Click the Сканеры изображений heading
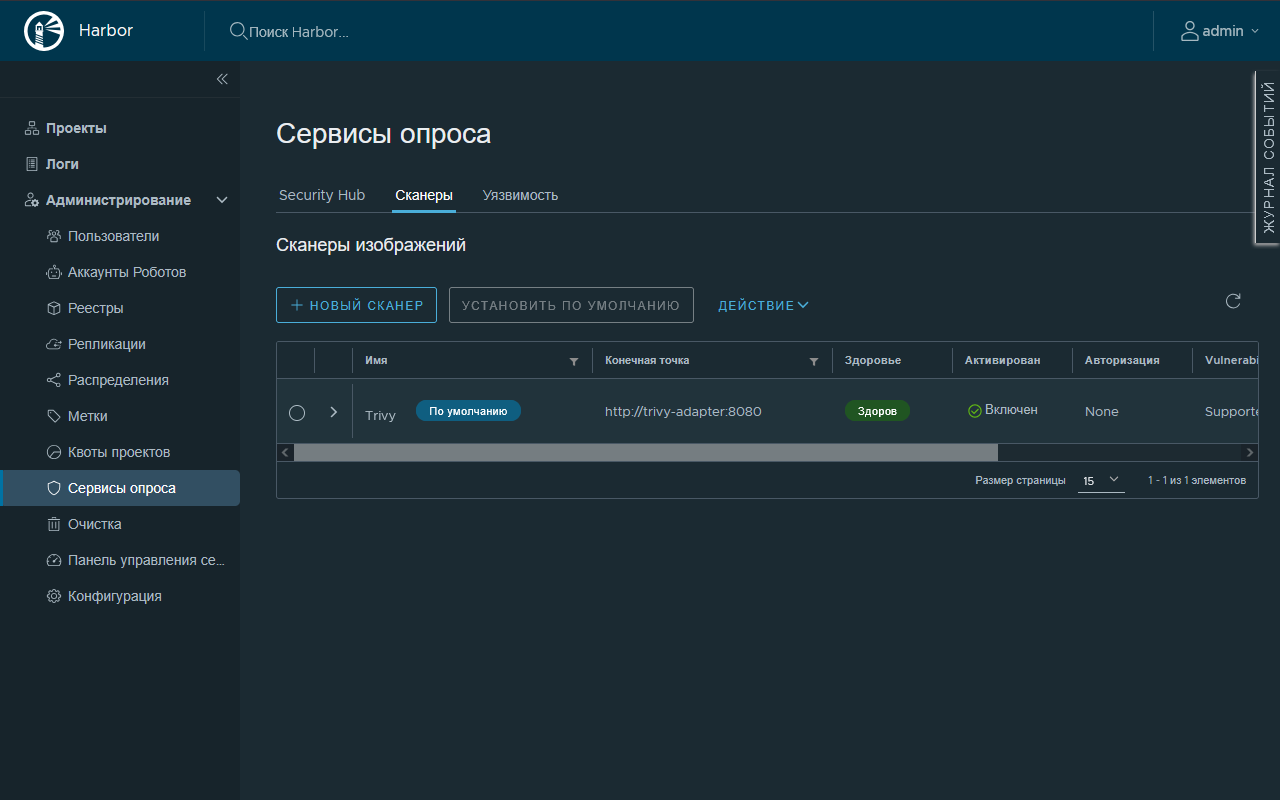This screenshot has height=800, width=1280. (x=371, y=245)
